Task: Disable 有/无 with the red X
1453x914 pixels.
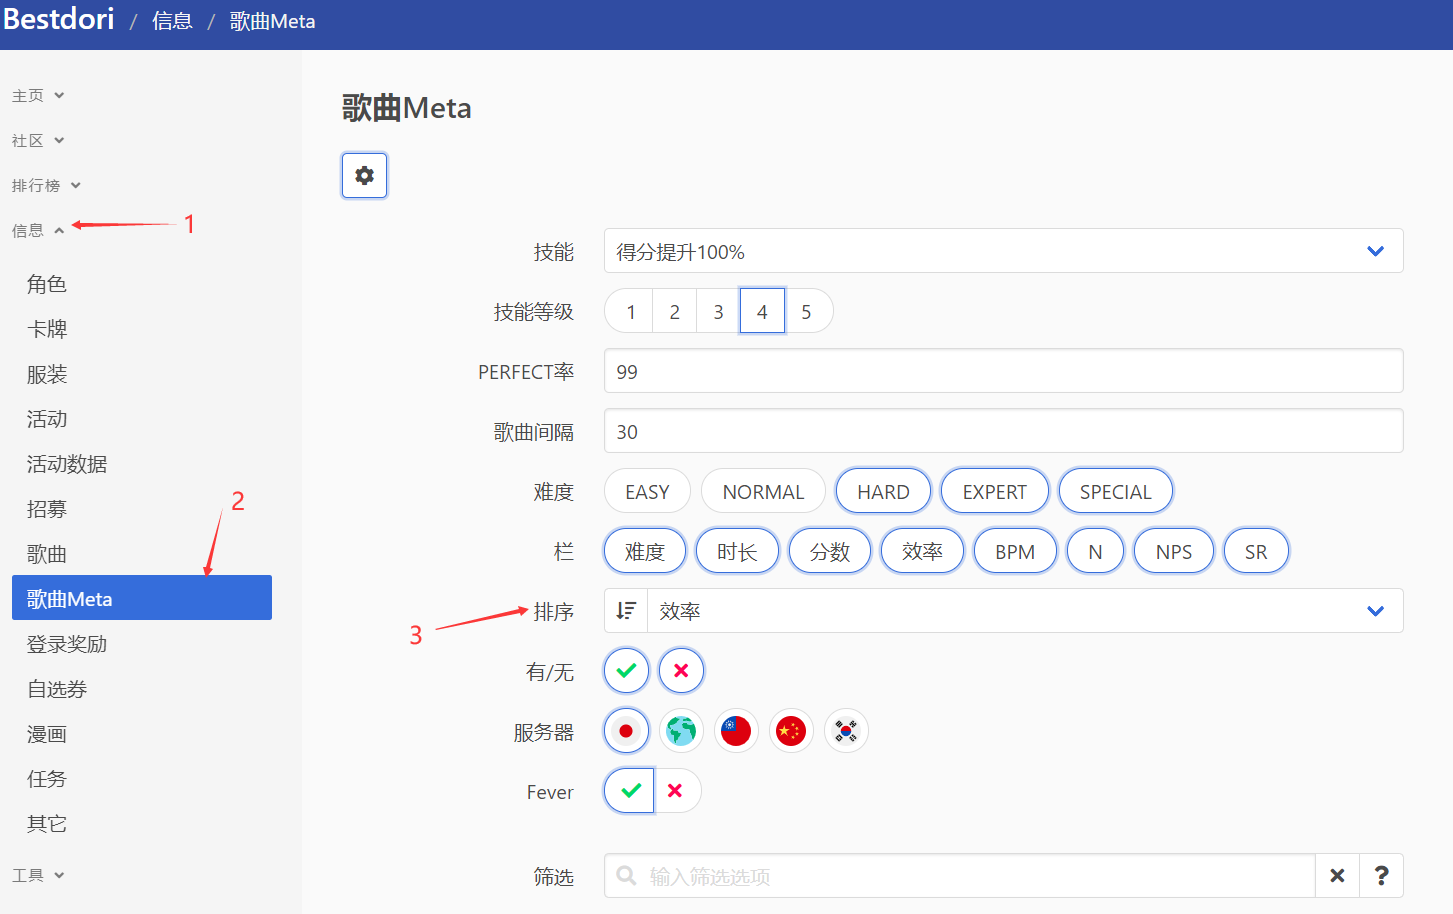Action: click(x=681, y=670)
